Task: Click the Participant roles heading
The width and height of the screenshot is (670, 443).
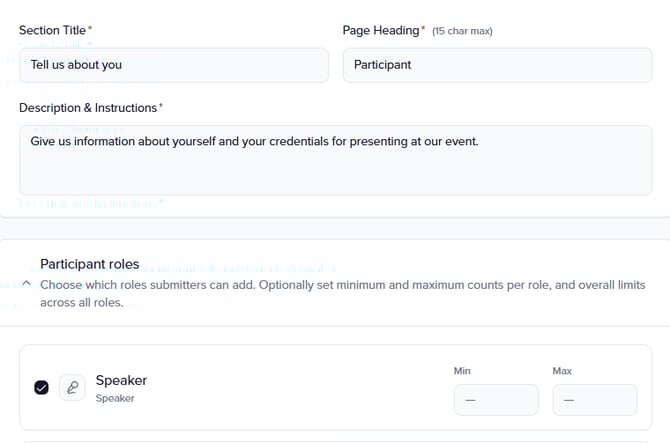Action: 90,264
